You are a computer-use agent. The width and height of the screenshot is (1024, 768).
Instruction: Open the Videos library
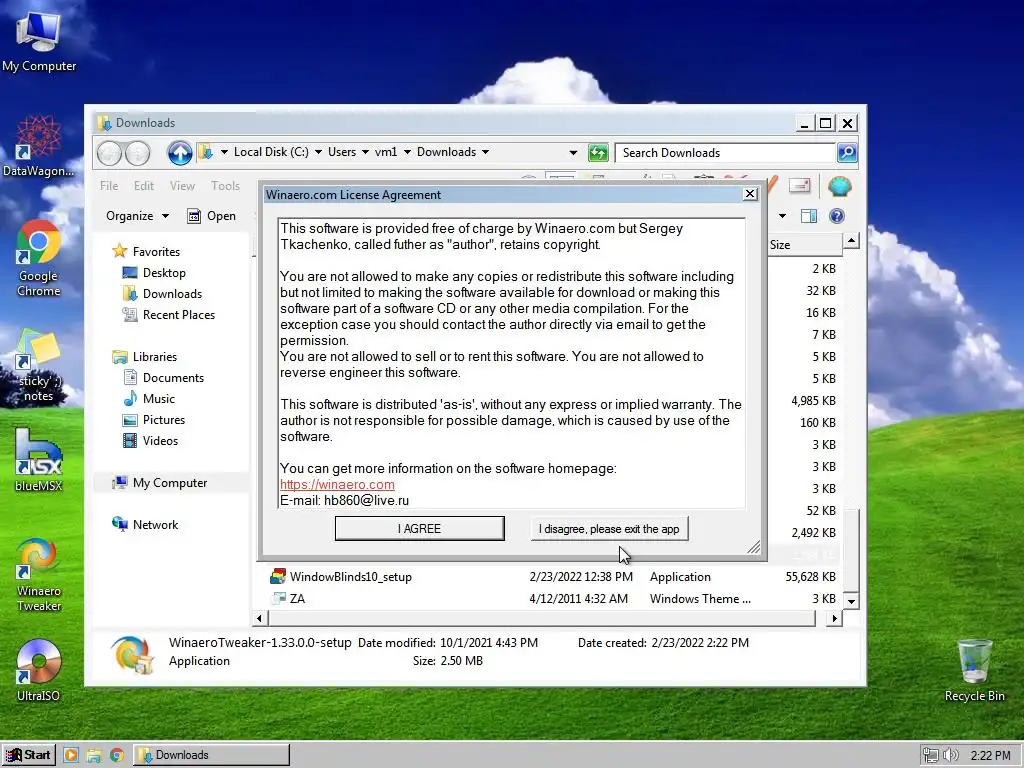click(x=151, y=440)
